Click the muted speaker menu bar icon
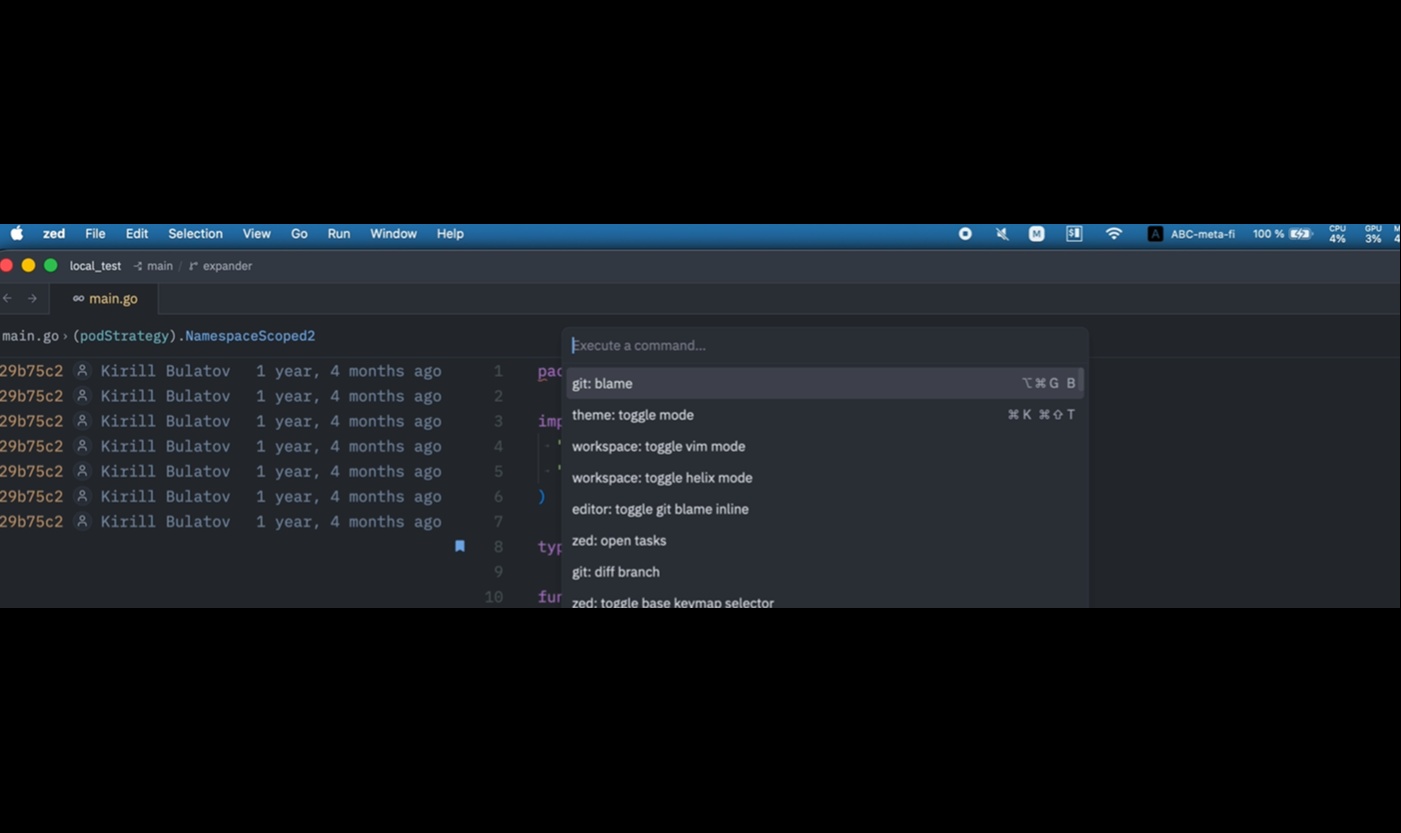The height and width of the screenshot is (833, 1401). click(1001, 234)
